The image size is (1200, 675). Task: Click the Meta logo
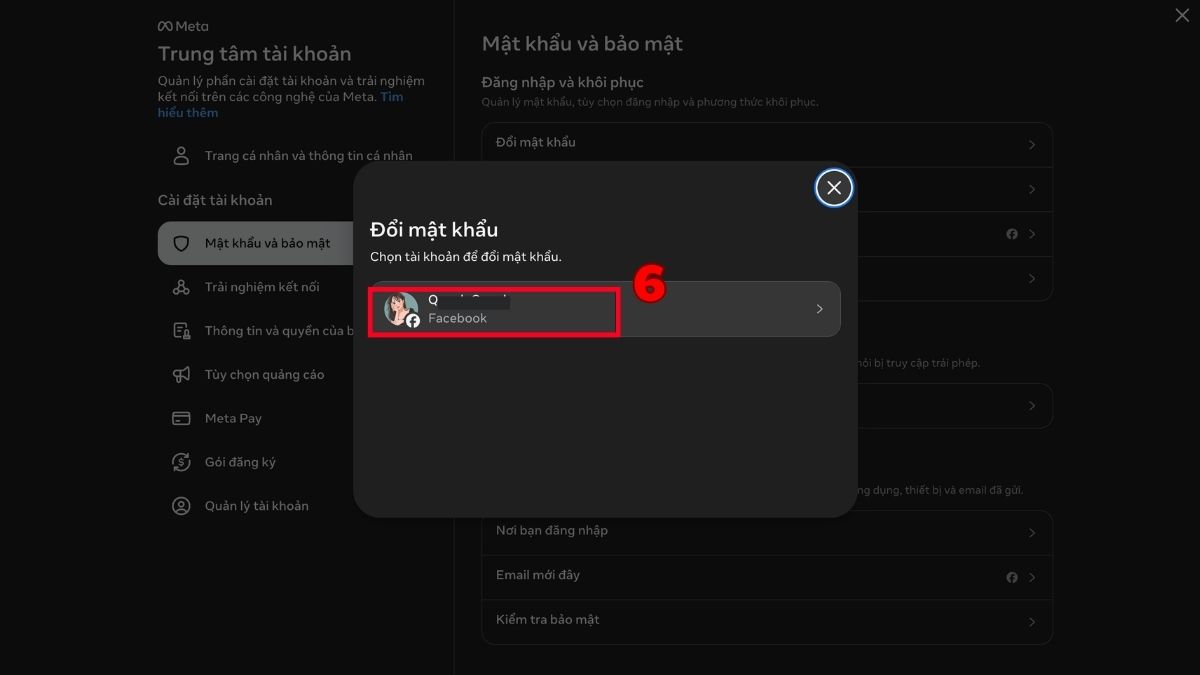(183, 26)
